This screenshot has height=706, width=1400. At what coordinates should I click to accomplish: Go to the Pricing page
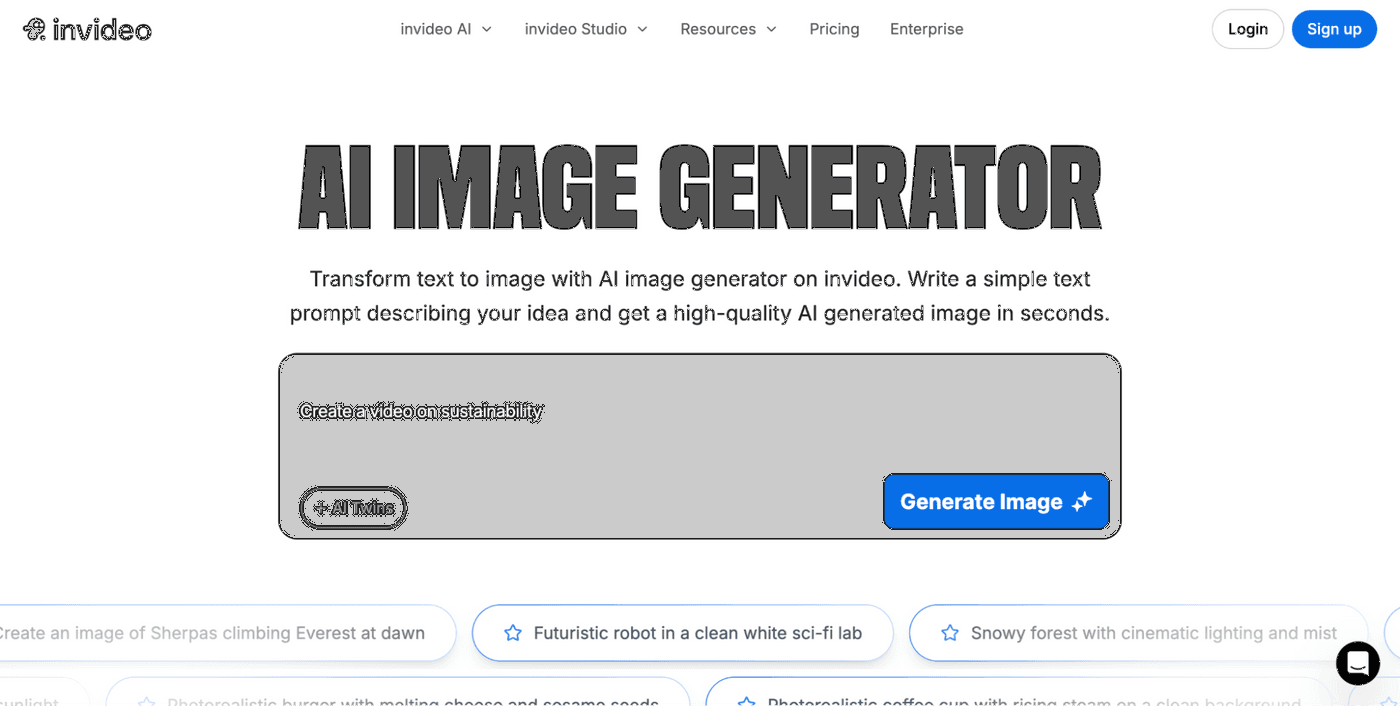pyautogui.click(x=834, y=29)
